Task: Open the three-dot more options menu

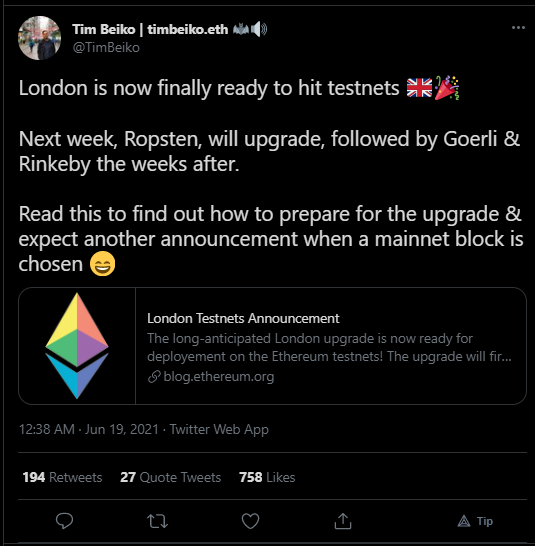Action: [518, 28]
